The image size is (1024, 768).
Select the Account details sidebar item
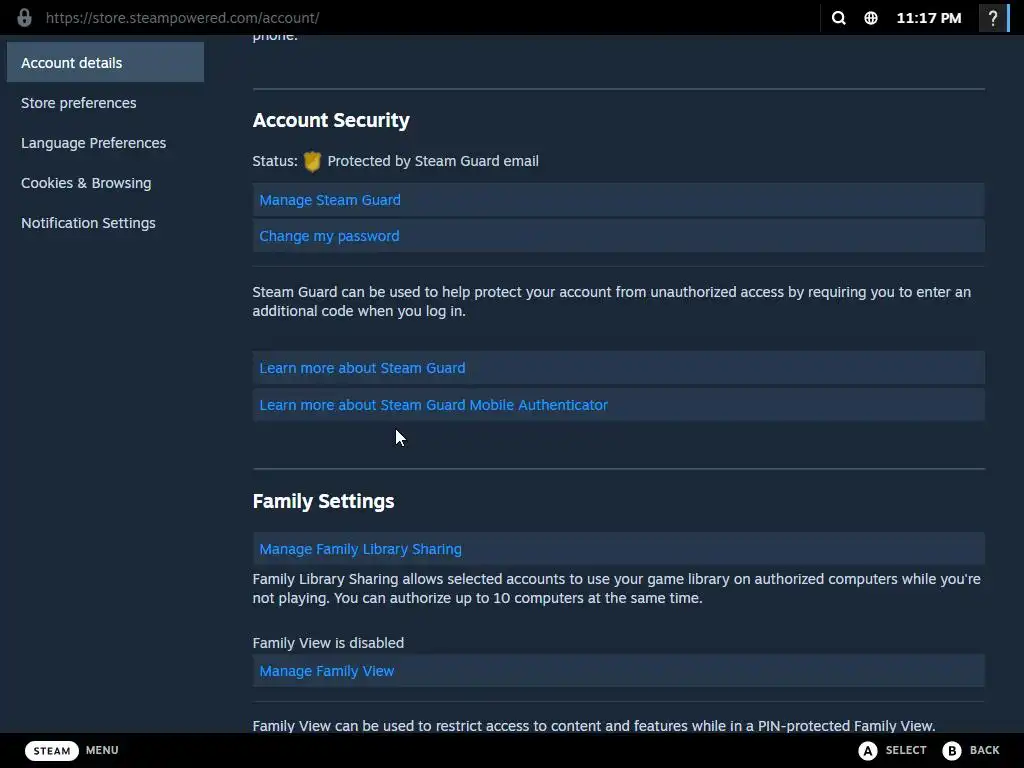point(105,63)
